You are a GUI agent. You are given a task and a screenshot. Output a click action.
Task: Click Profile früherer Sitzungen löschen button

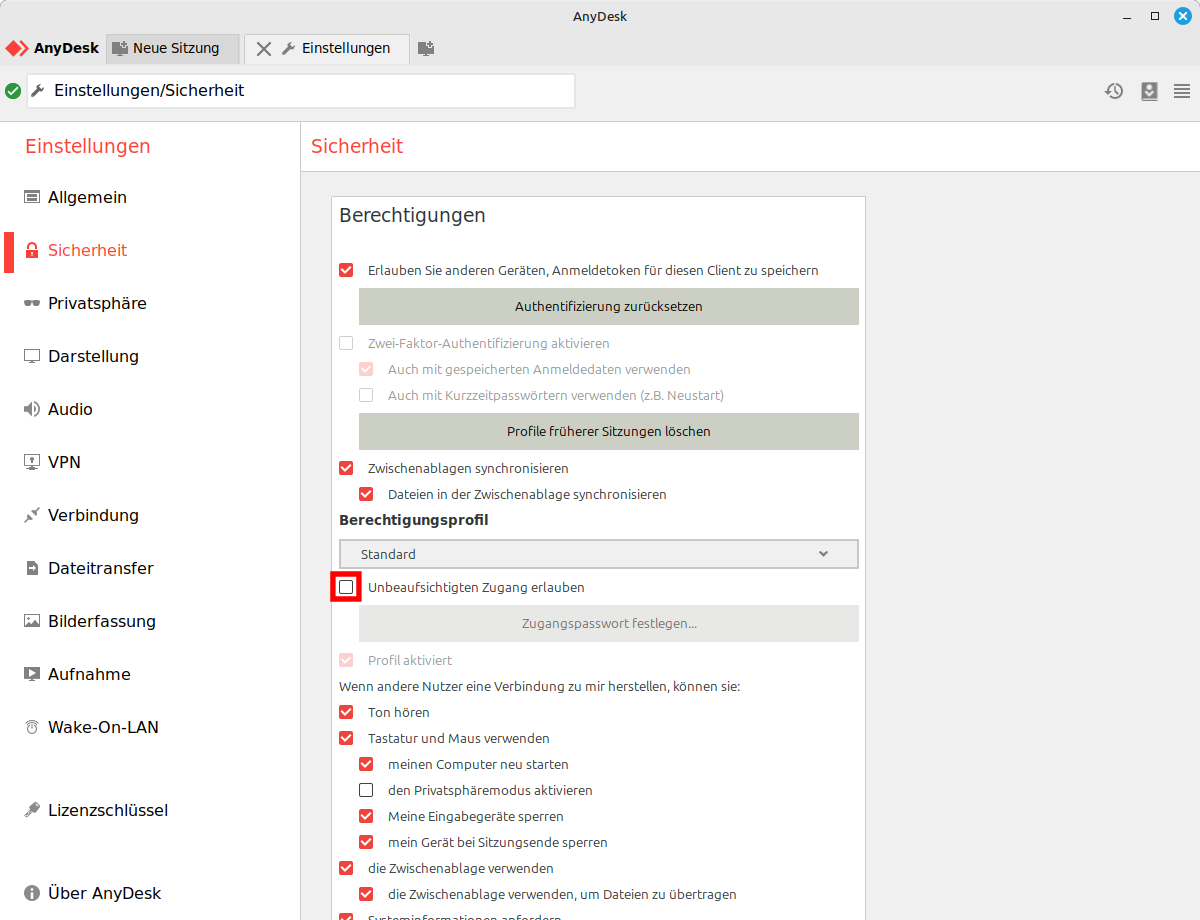(x=609, y=431)
